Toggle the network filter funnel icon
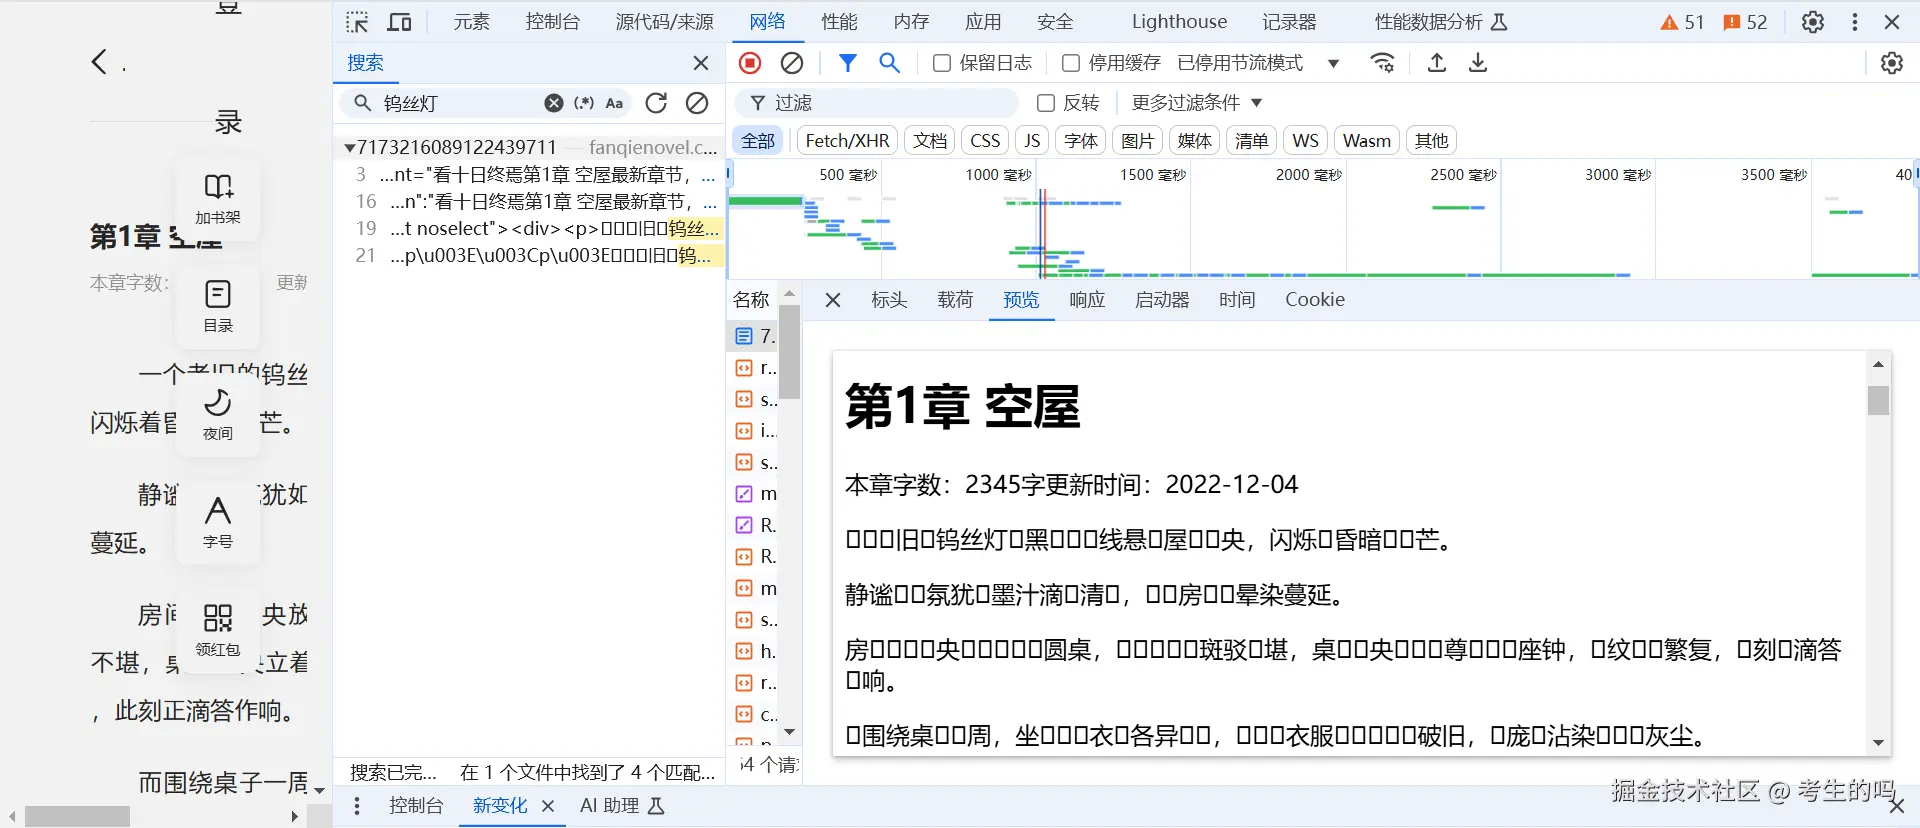Screen dimensions: 1920x828 848,63
